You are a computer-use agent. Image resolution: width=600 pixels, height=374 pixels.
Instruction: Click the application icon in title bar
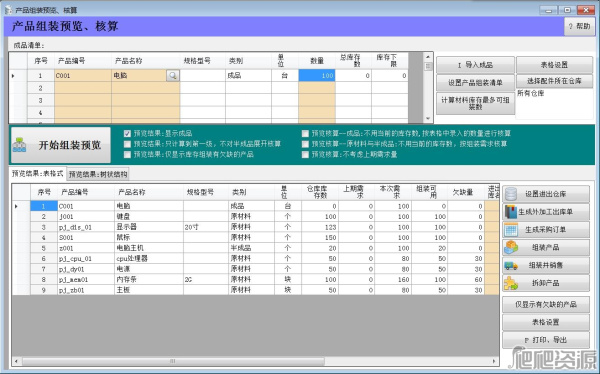(x=8, y=10)
